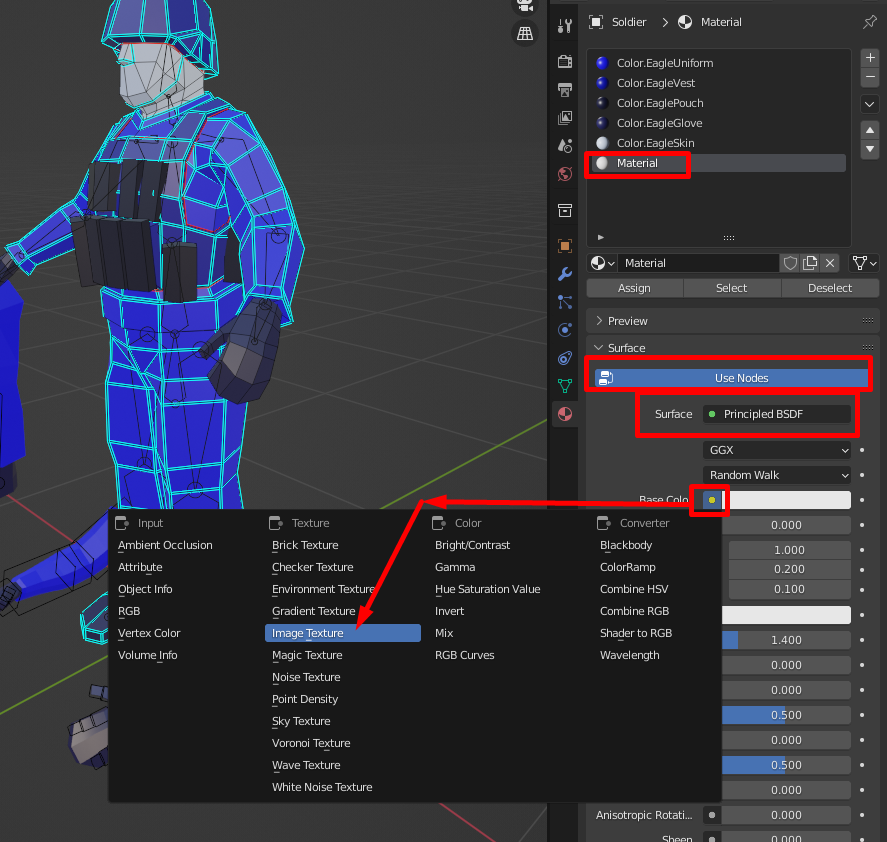Select the Color.EagleUniform material slot

(x=718, y=63)
